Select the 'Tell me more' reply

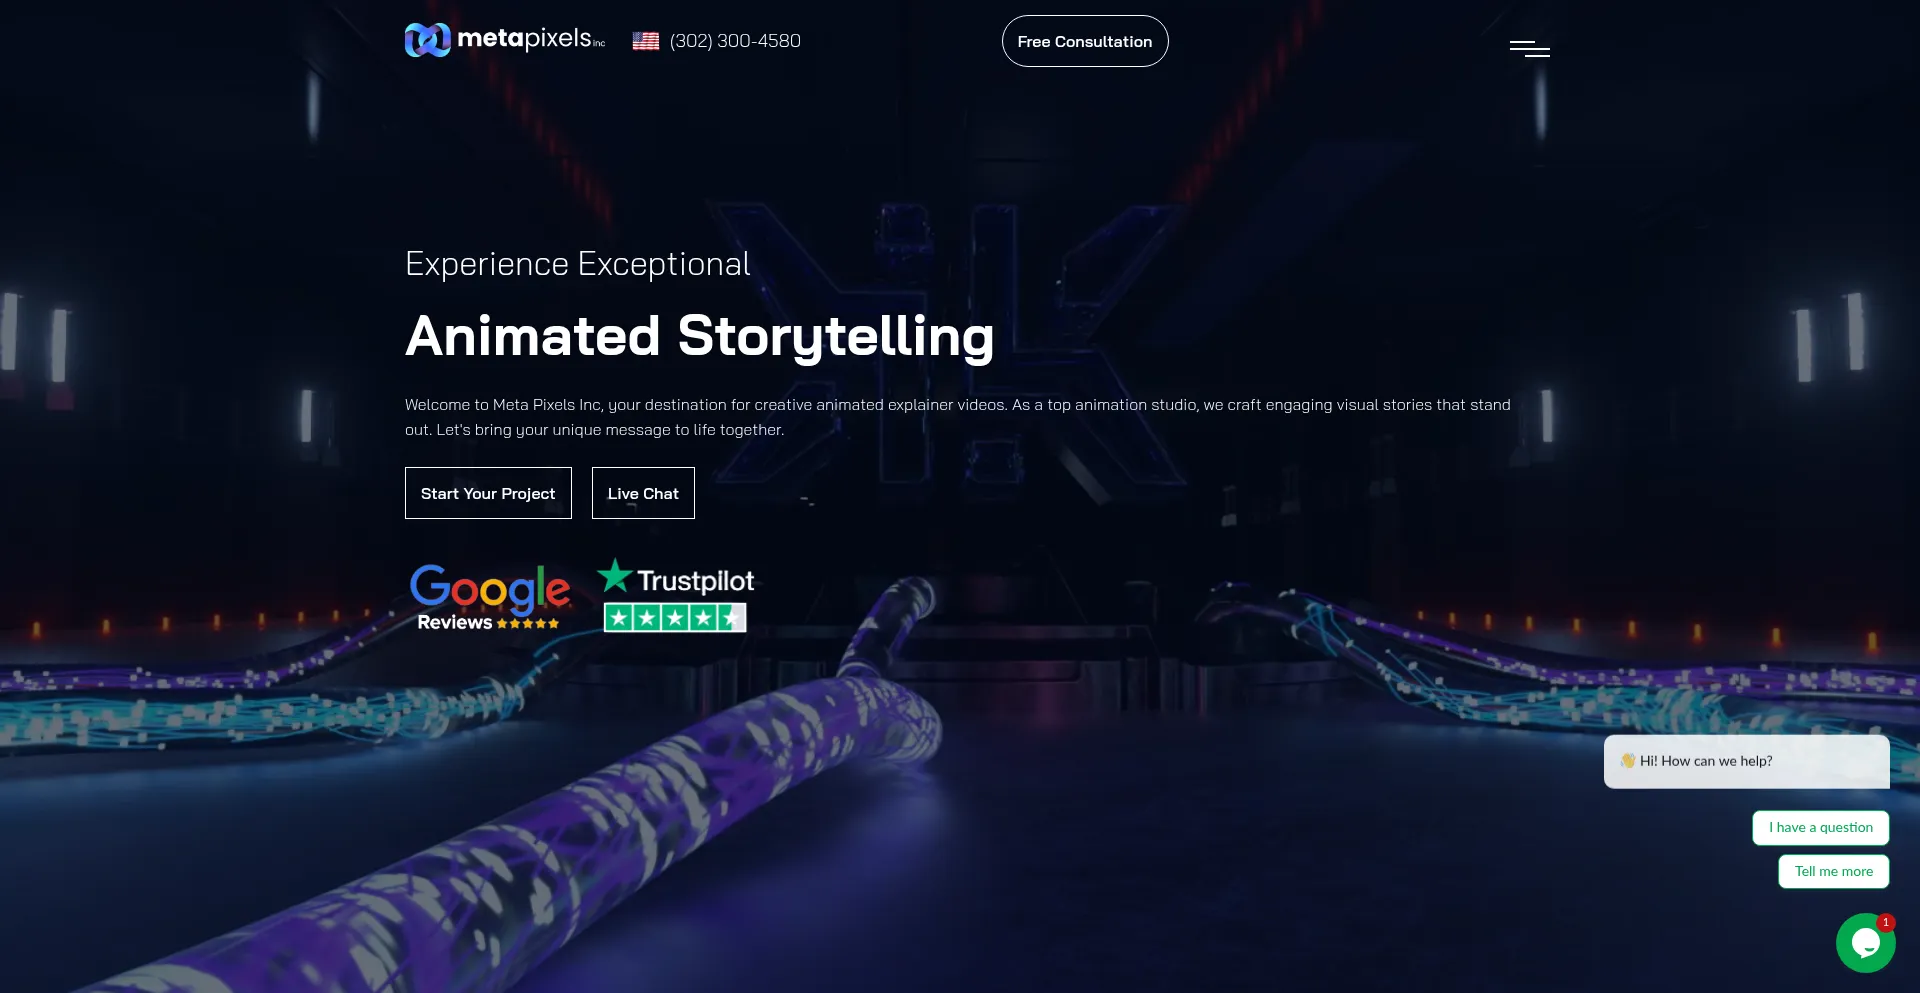[1834, 872]
